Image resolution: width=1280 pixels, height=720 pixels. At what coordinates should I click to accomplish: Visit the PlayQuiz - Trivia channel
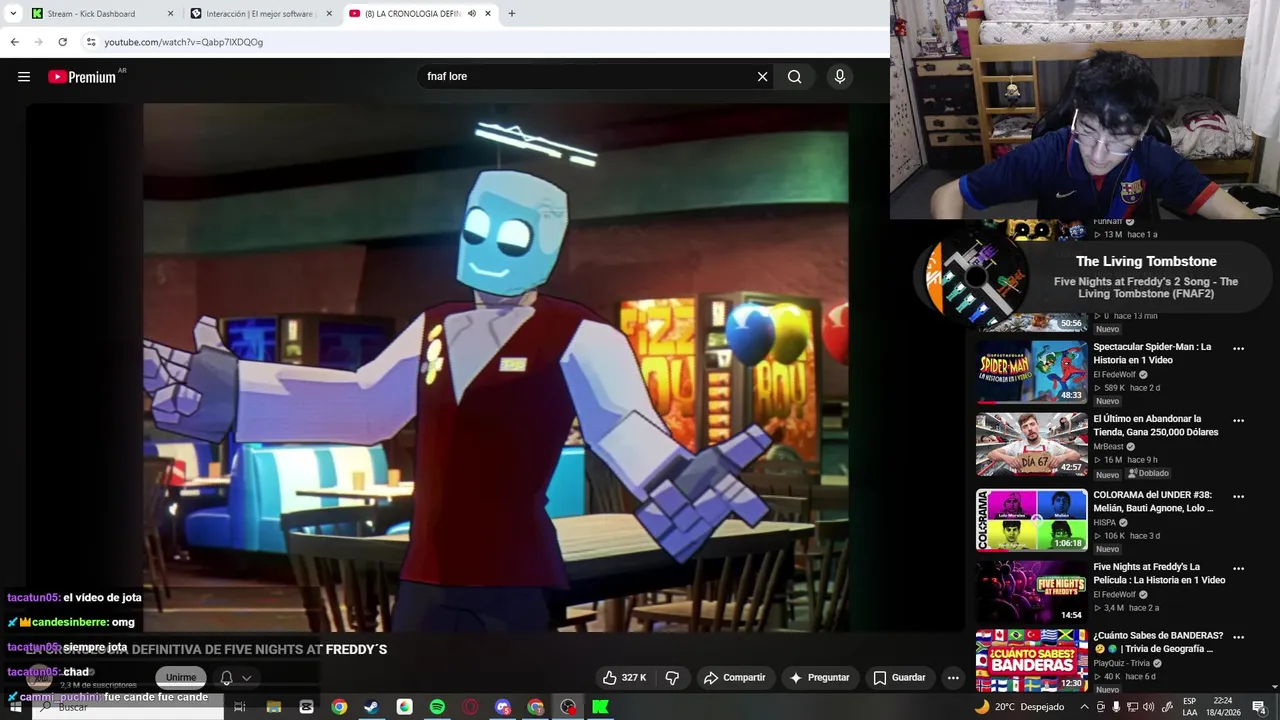tap(1120, 663)
